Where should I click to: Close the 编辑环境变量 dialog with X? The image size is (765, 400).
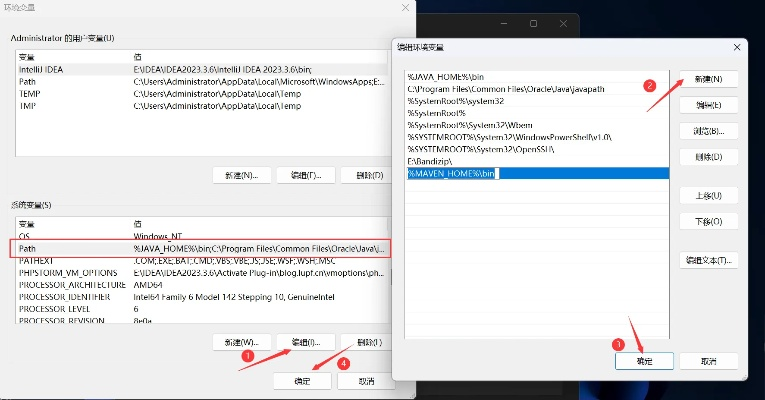pos(737,47)
